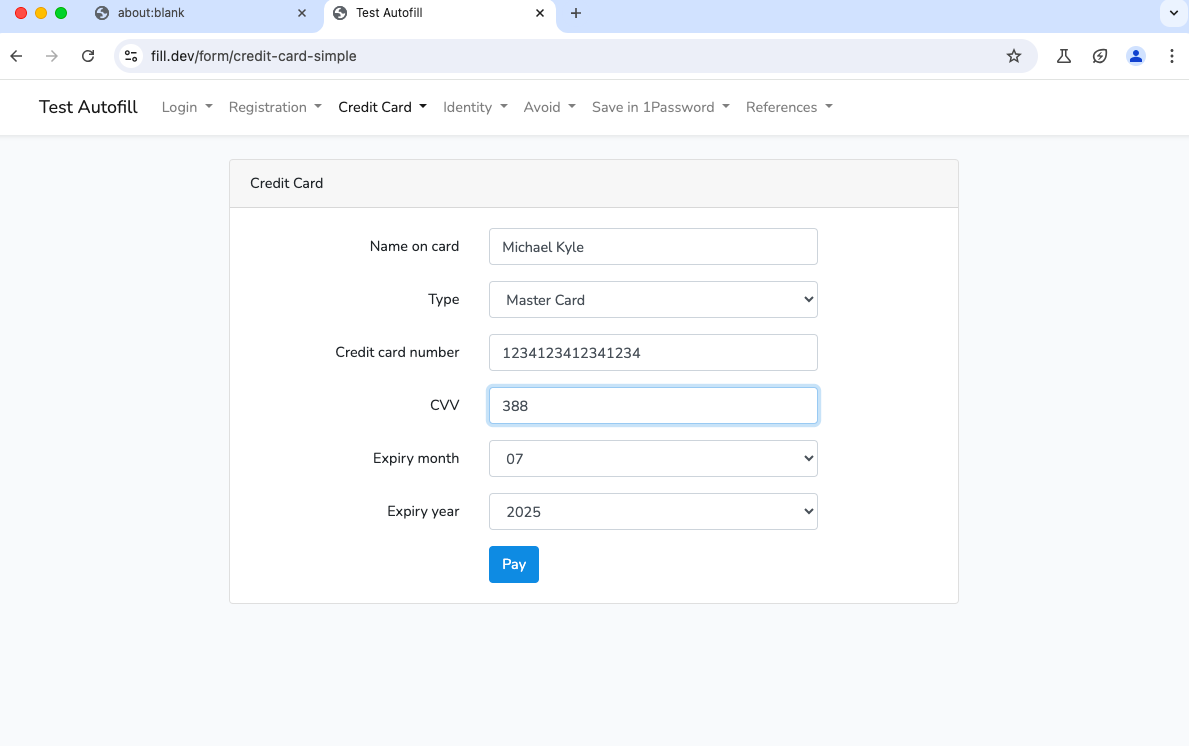Click the address bar URL

click(253, 56)
